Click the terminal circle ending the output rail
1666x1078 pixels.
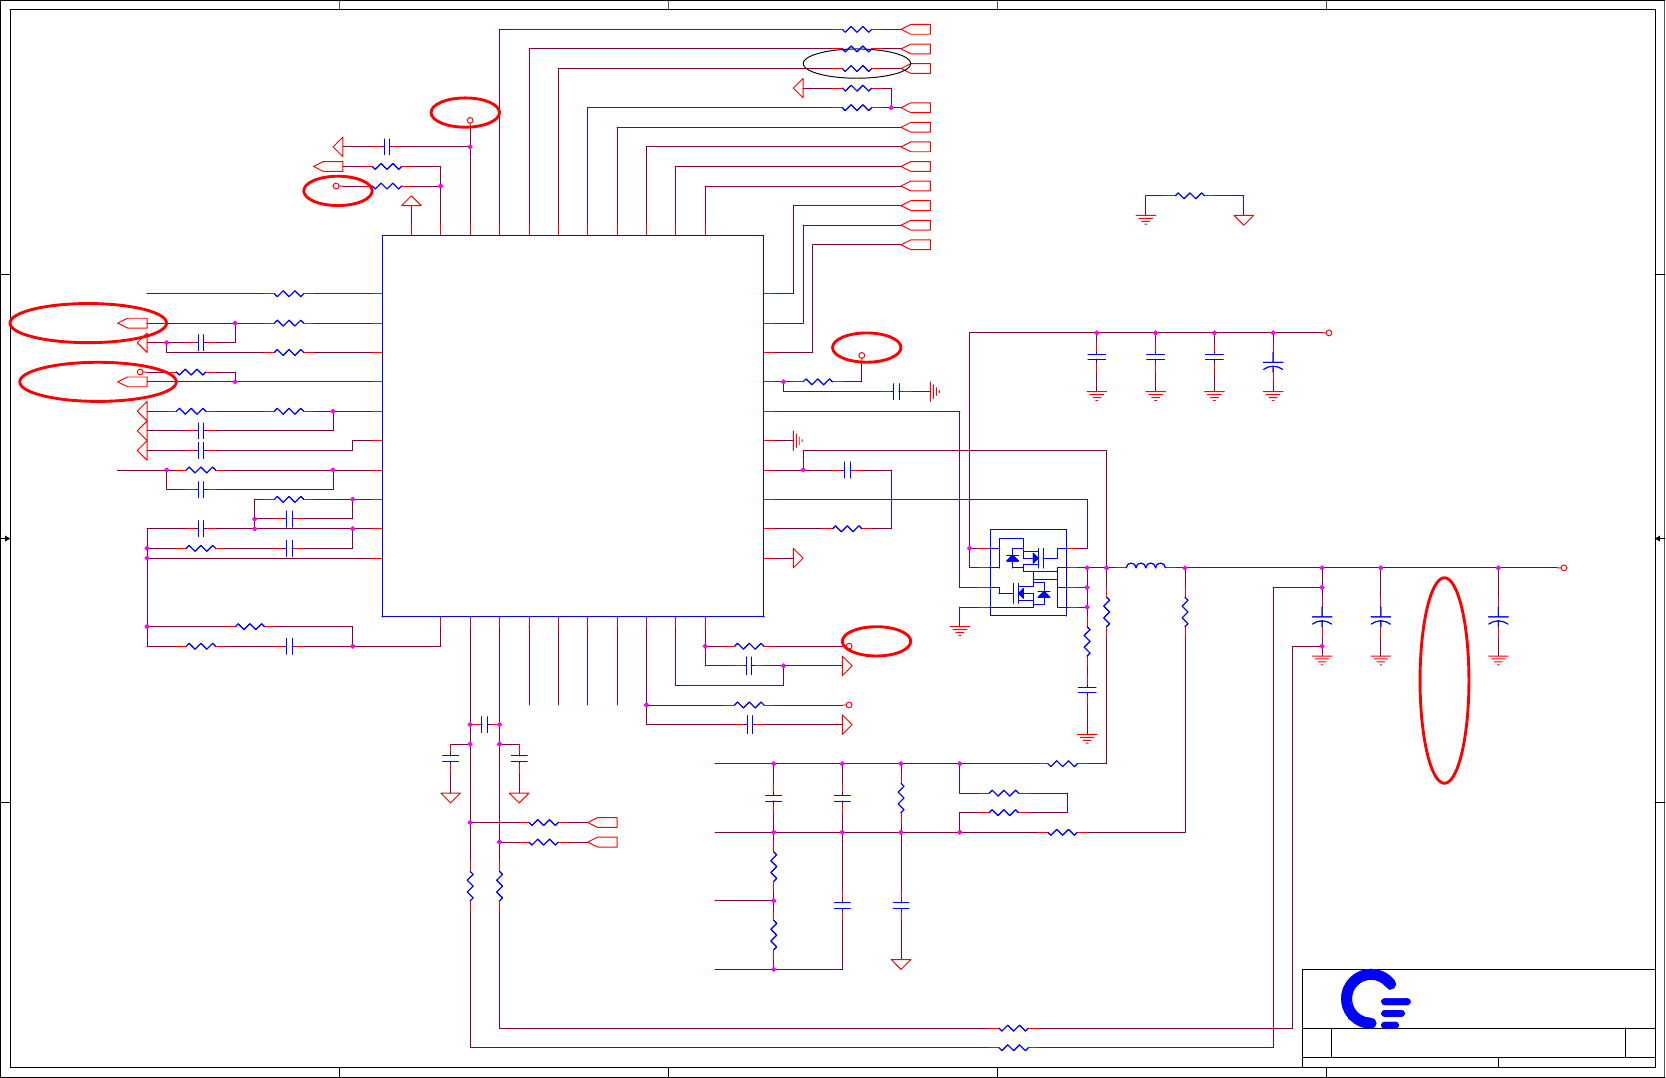1564,568
